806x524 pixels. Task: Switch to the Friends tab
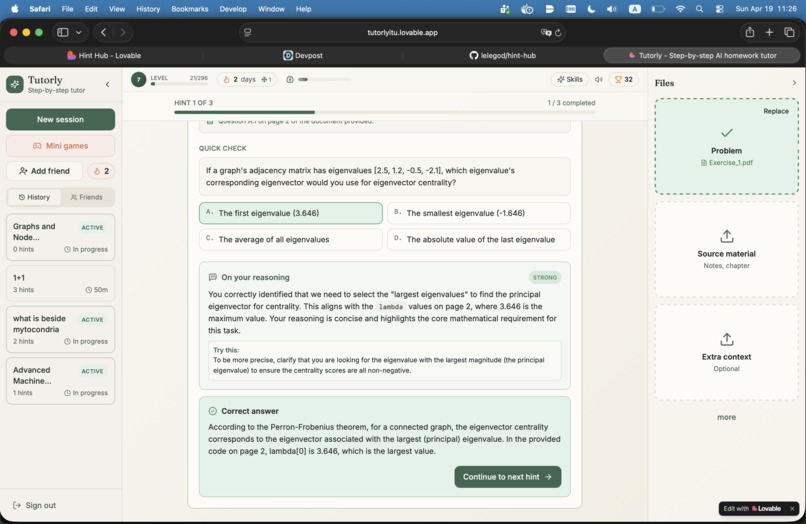pos(86,197)
